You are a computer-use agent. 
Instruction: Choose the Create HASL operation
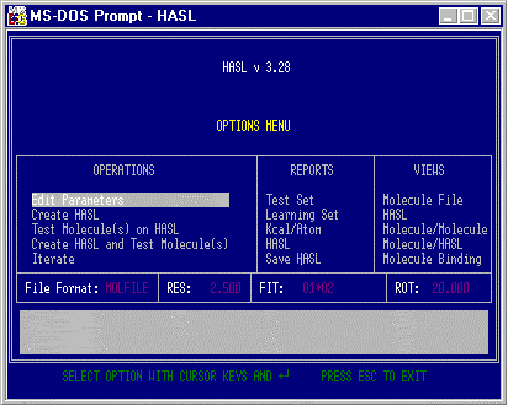pos(65,215)
